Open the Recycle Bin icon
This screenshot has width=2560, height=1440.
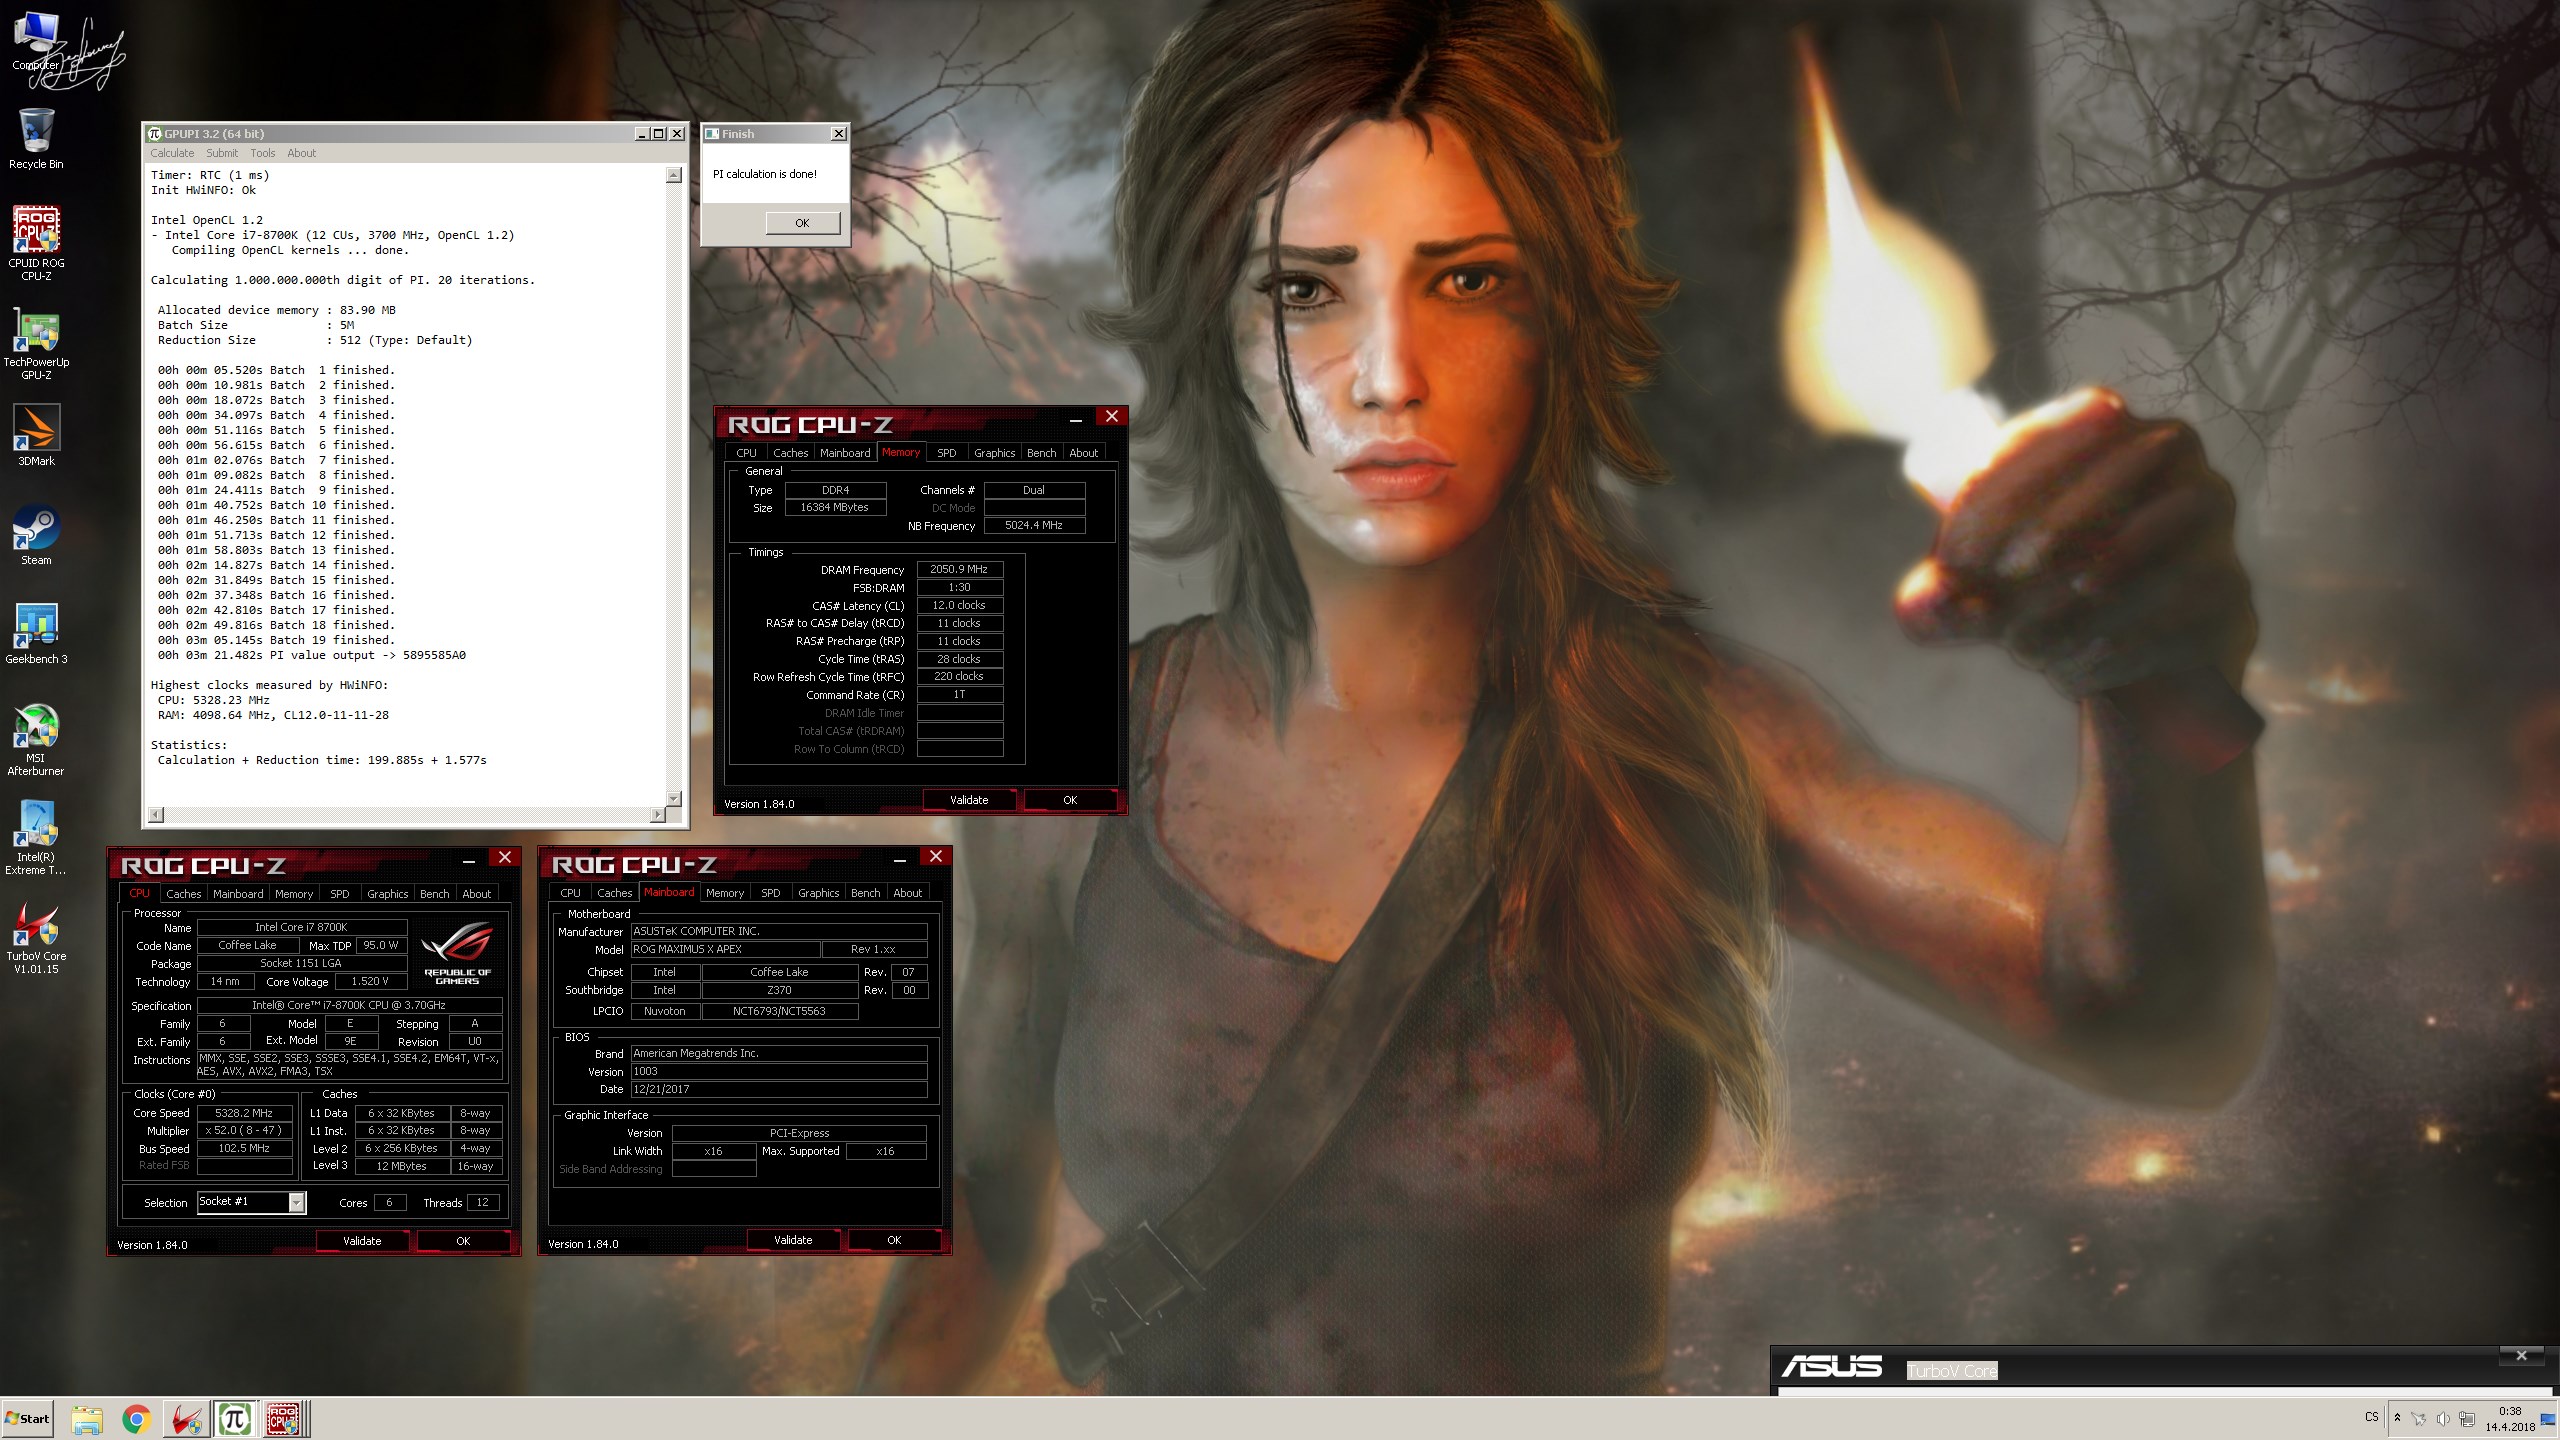click(x=36, y=139)
